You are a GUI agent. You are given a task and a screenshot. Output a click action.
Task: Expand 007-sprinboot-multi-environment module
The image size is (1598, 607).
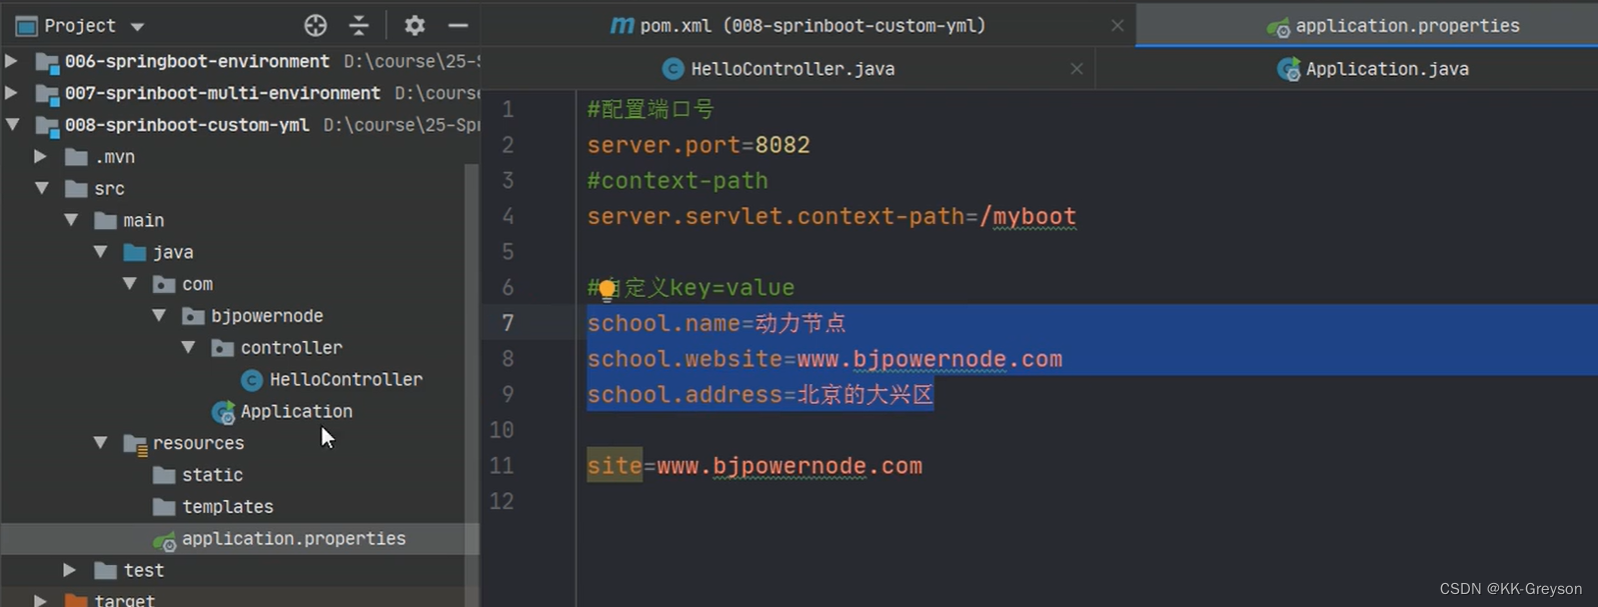(x=11, y=93)
